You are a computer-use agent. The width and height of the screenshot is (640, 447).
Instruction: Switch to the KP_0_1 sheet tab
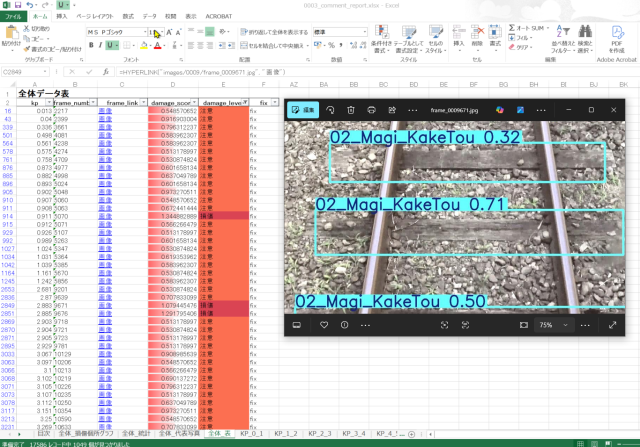250,434
